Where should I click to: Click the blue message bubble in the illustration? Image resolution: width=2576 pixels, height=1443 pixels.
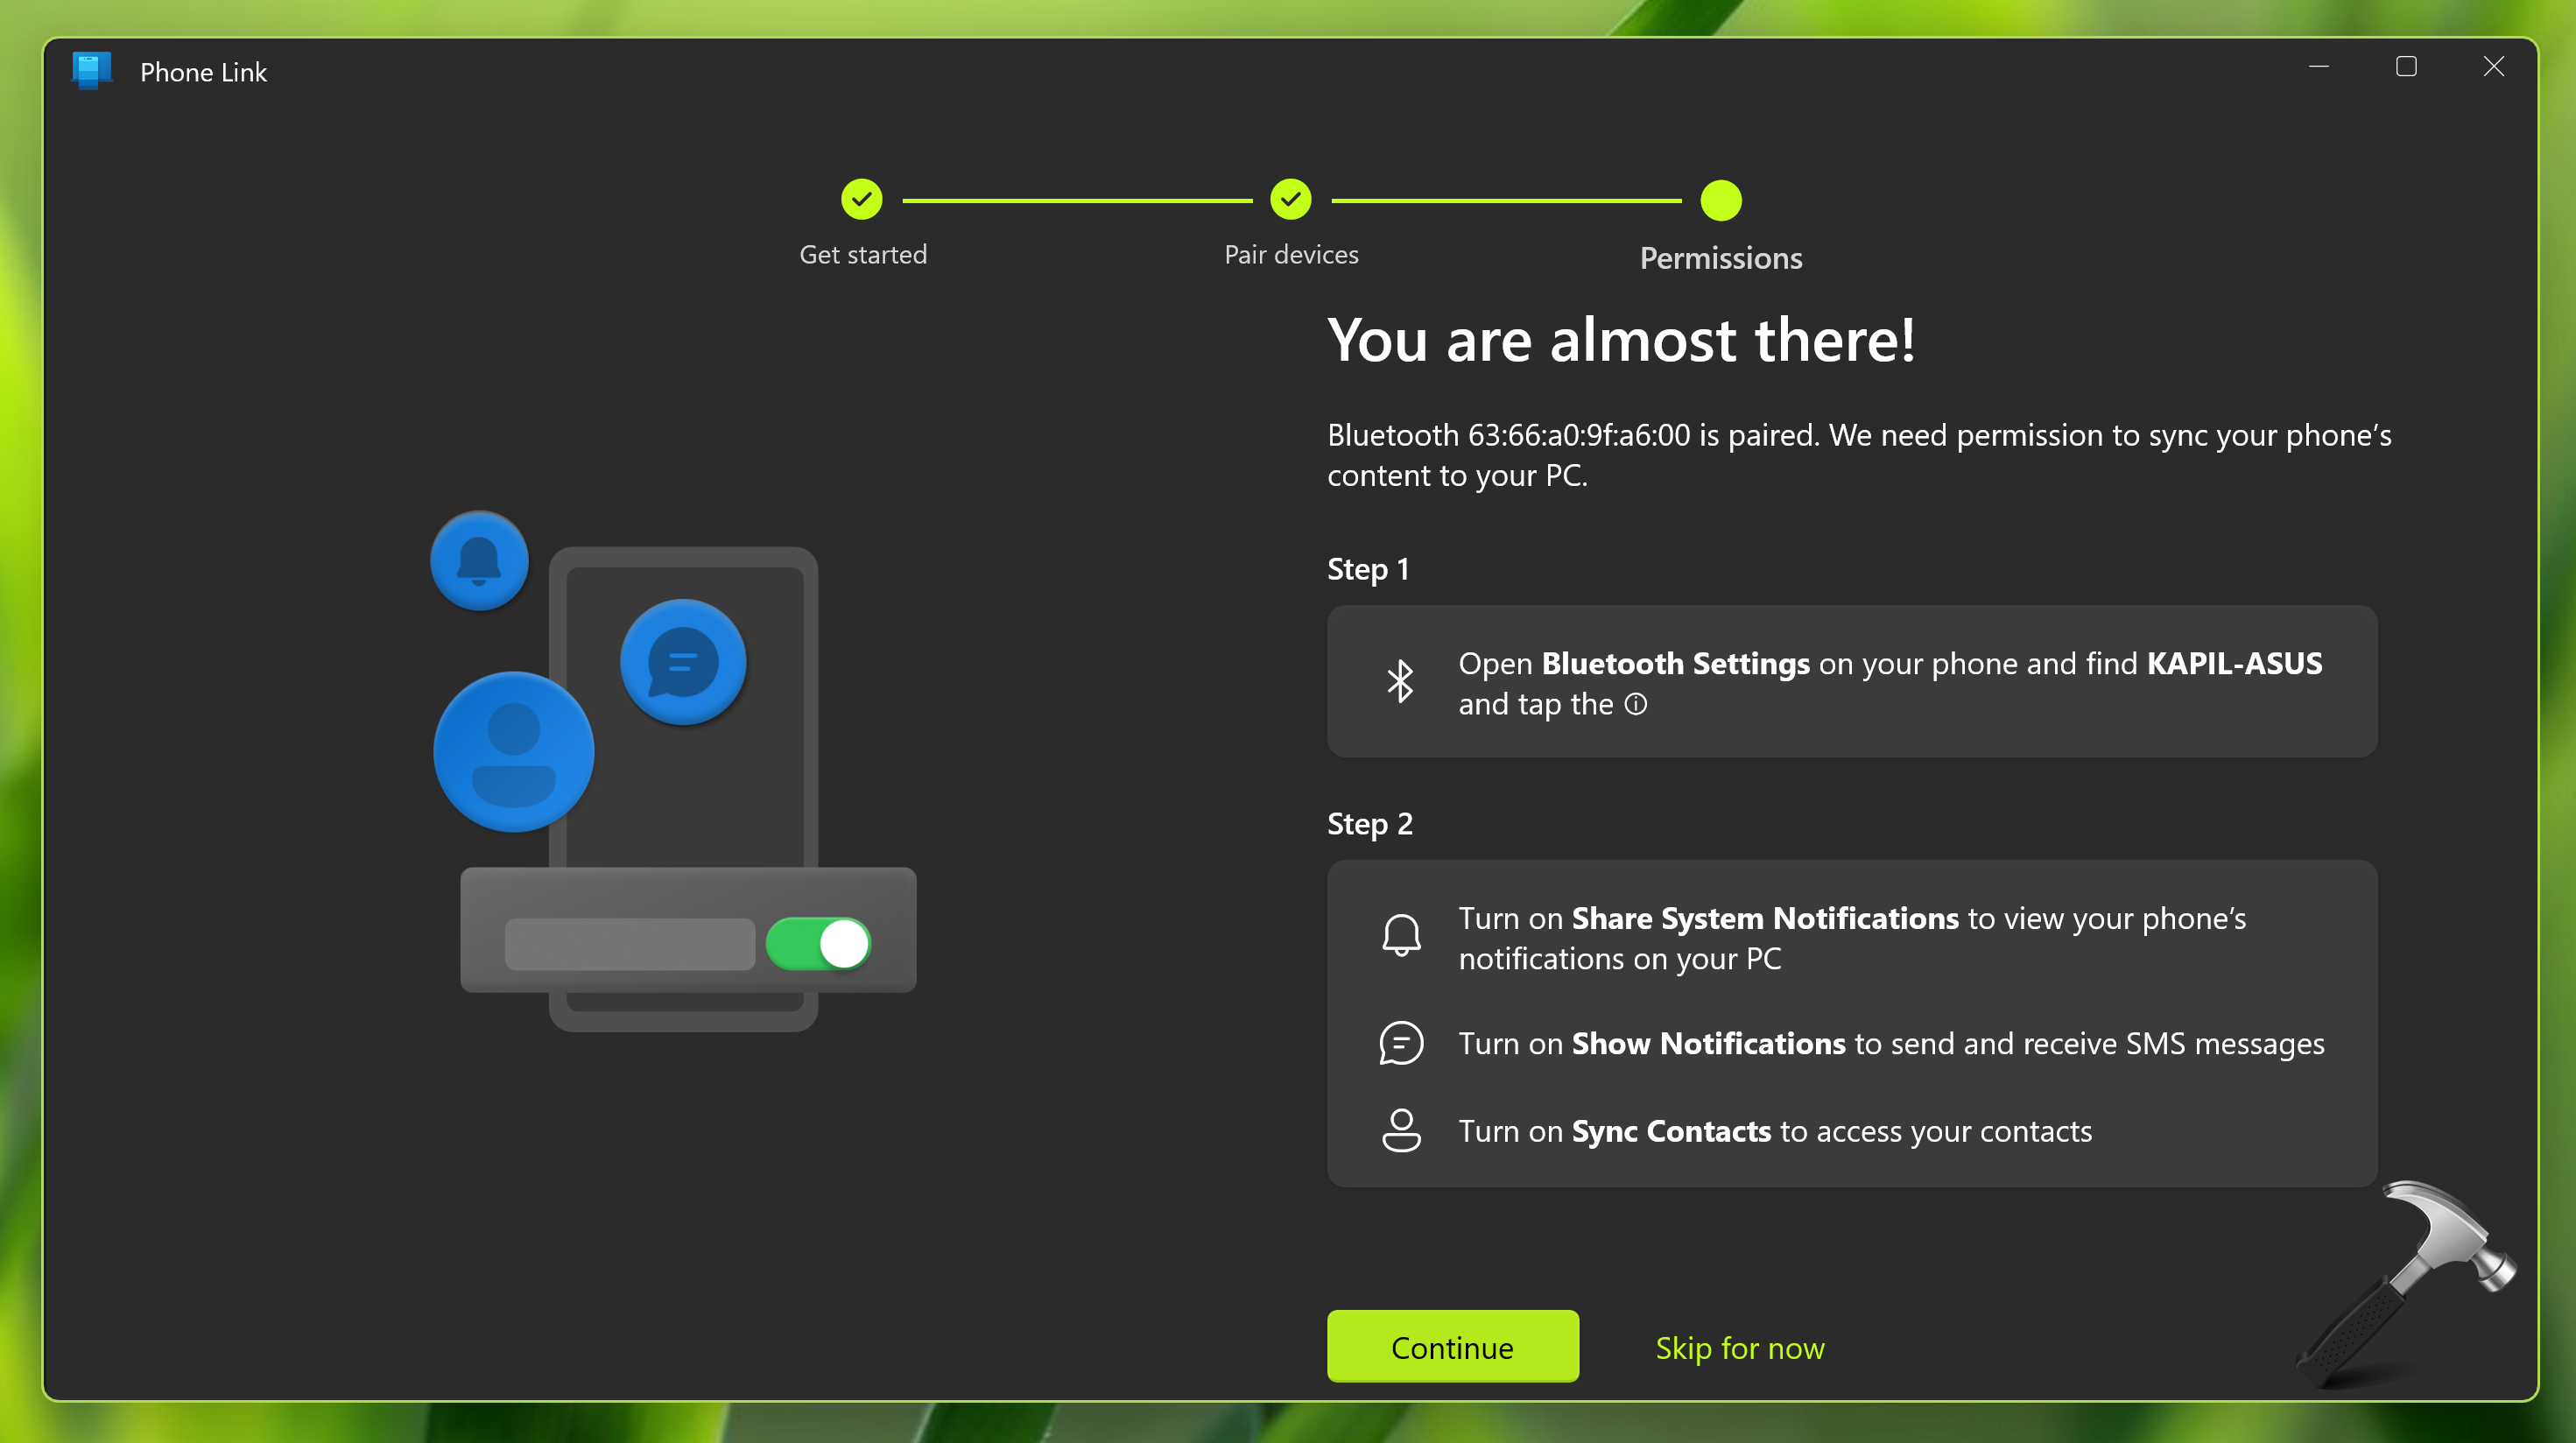click(683, 662)
